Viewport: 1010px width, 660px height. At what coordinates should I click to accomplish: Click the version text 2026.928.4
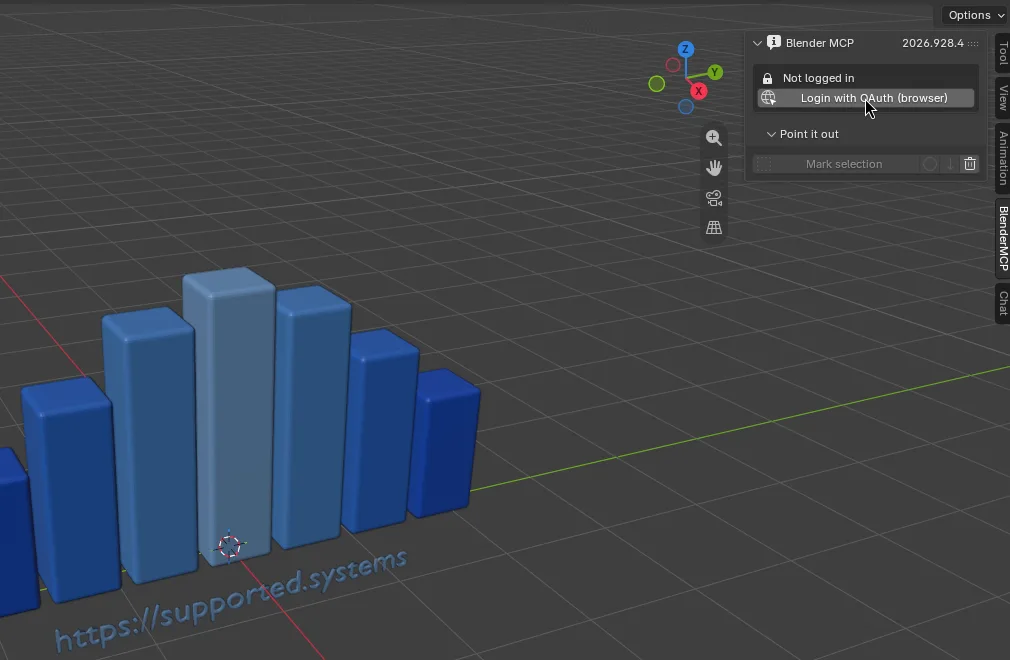click(x=933, y=43)
